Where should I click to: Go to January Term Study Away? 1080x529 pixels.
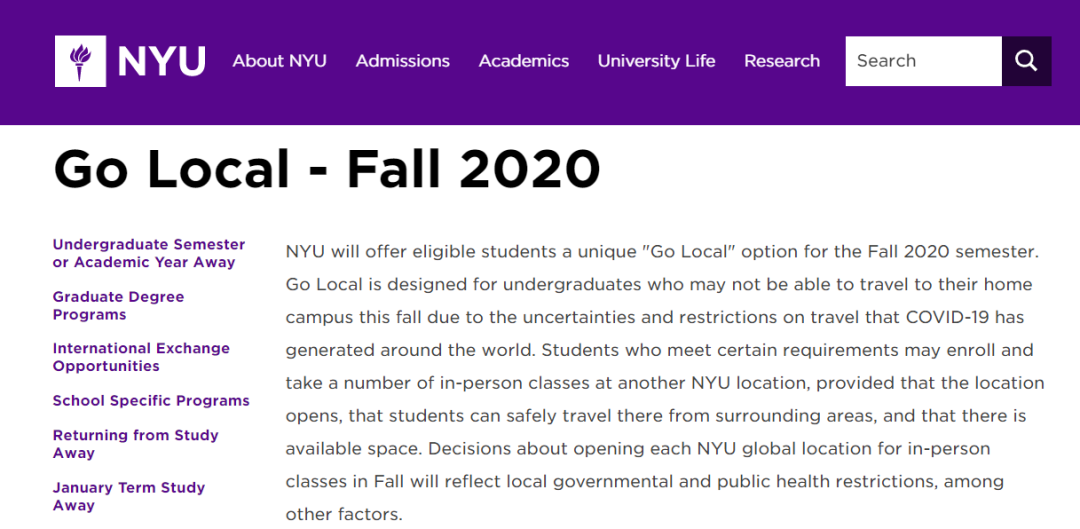click(x=129, y=497)
